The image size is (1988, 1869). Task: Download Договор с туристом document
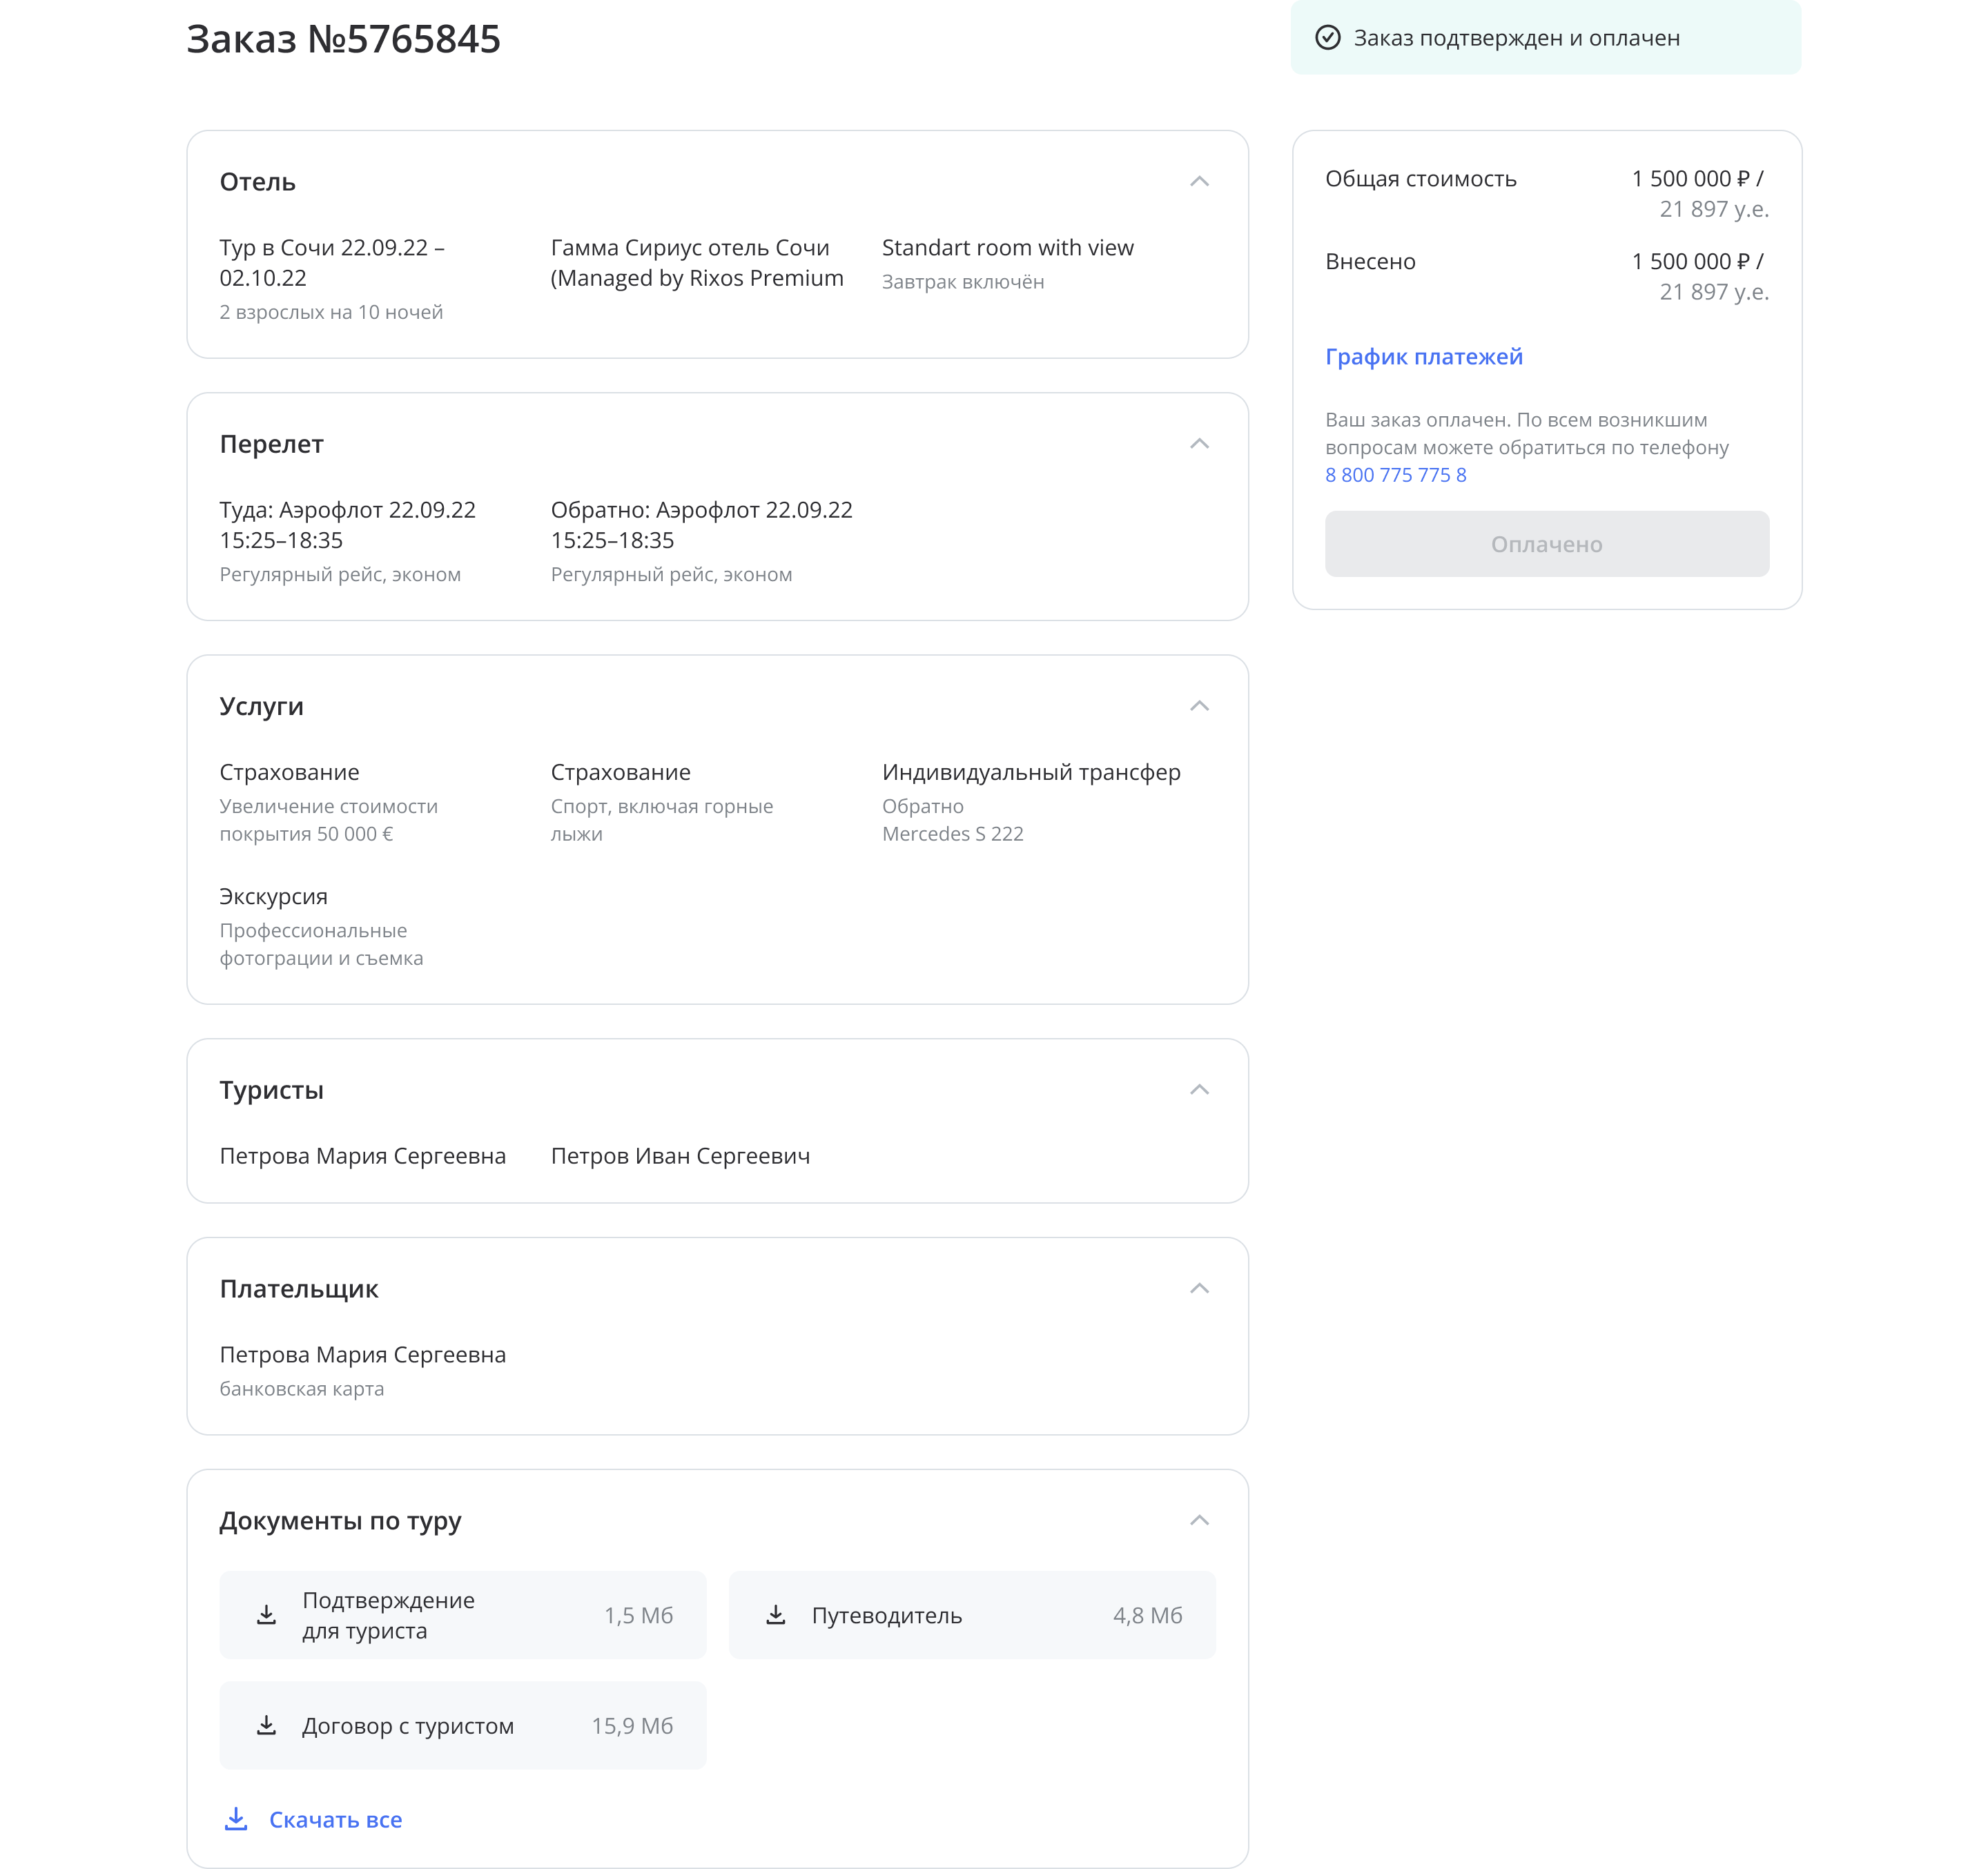point(462,1726)
